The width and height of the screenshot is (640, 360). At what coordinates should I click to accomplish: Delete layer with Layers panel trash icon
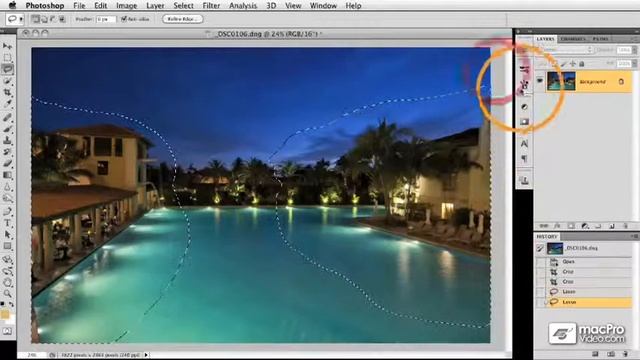[625, 226]
